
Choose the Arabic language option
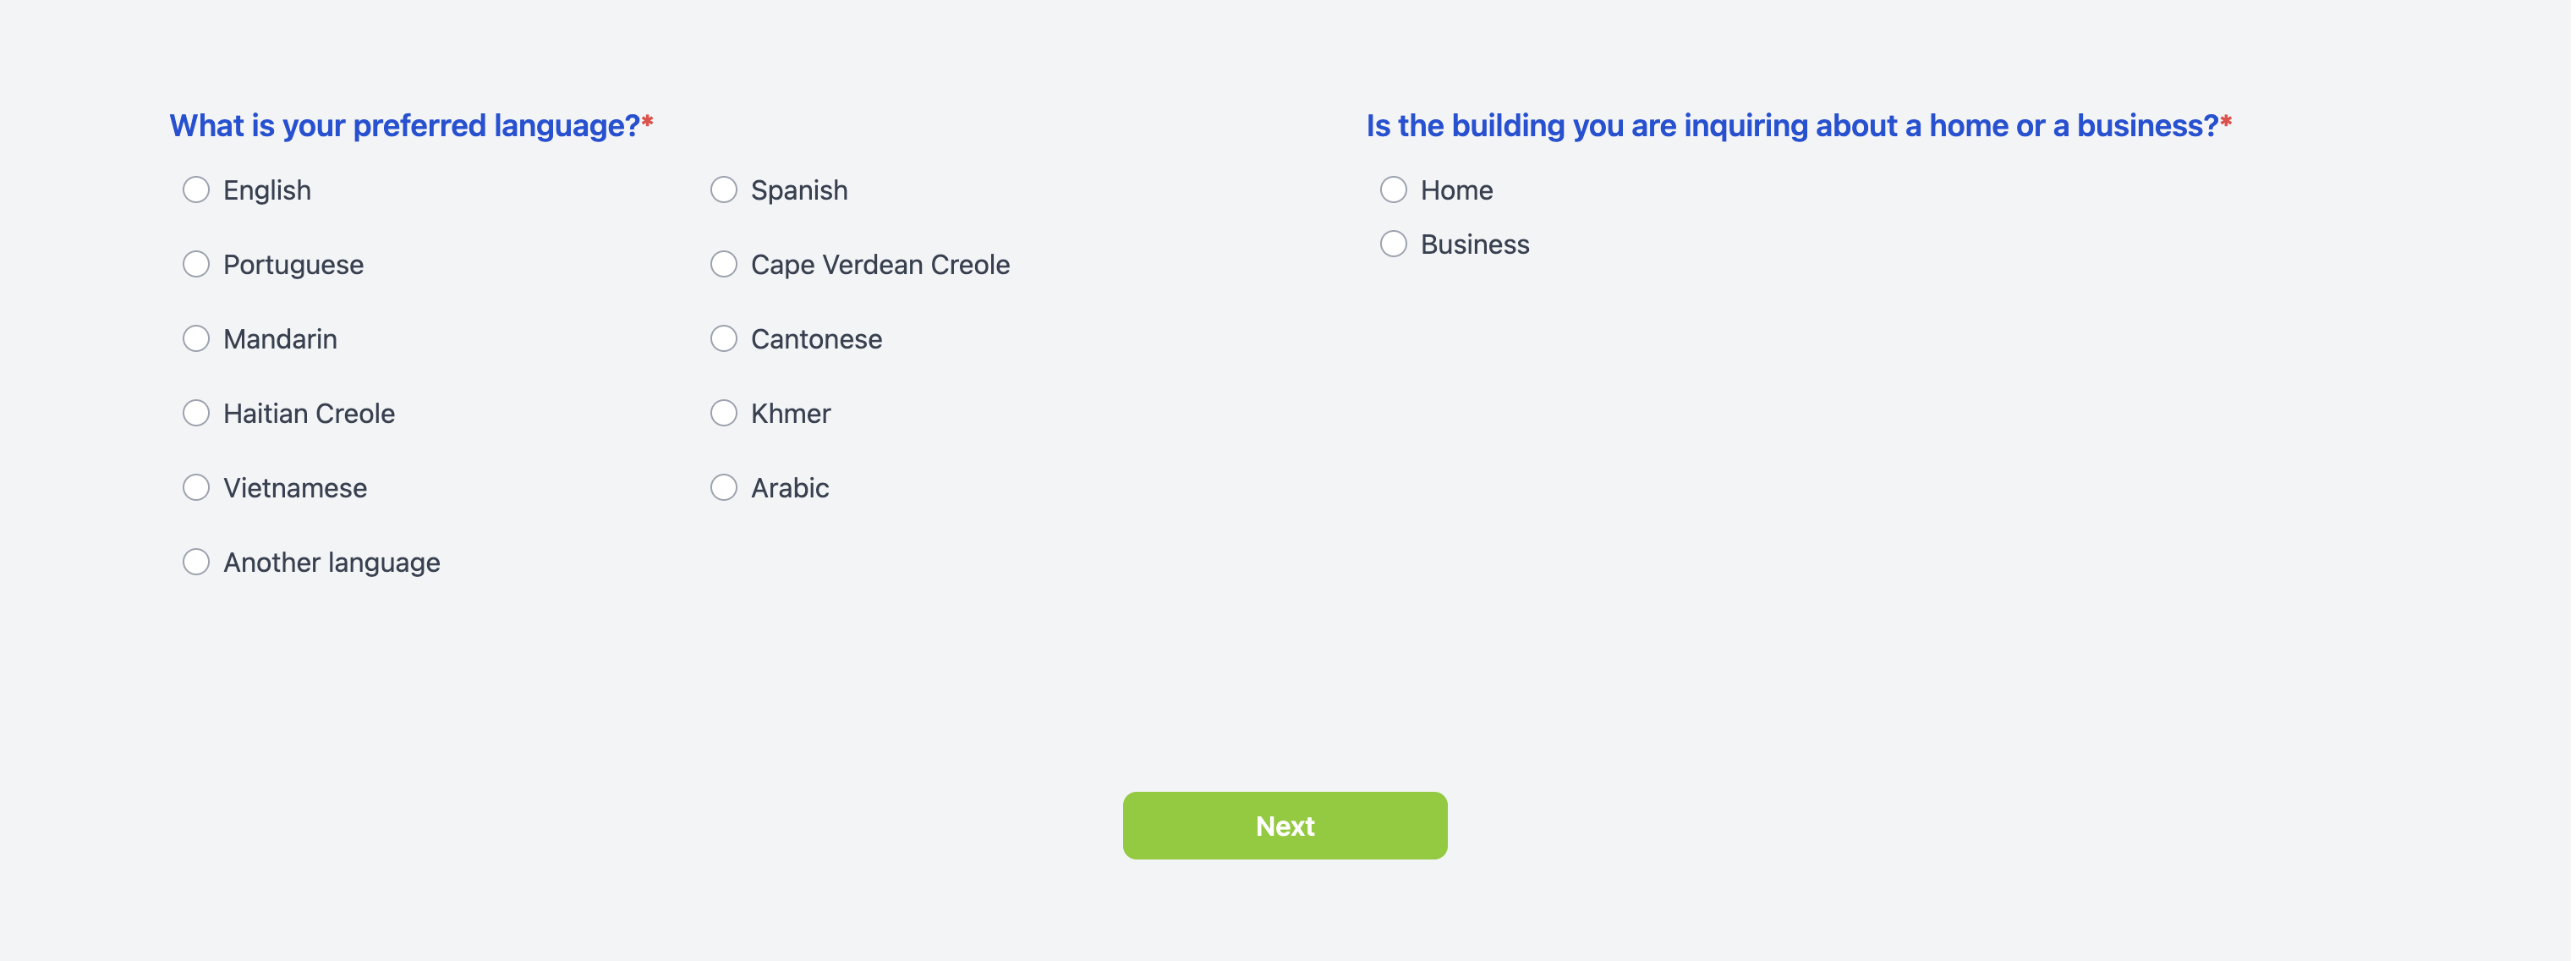click(x=723, y=488)
